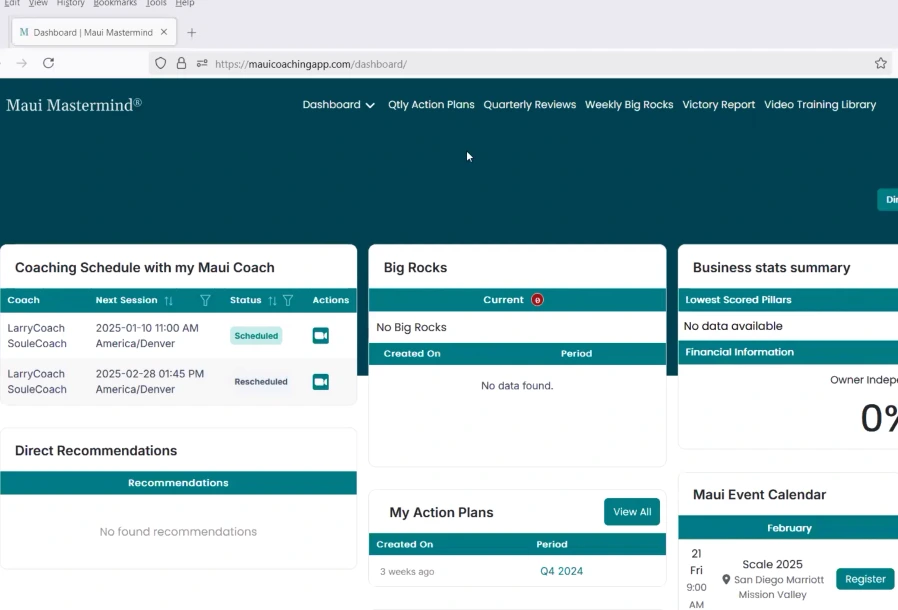Click the browser address bar URL
Viewport: 898px width, 610px height.
[310, 64]
